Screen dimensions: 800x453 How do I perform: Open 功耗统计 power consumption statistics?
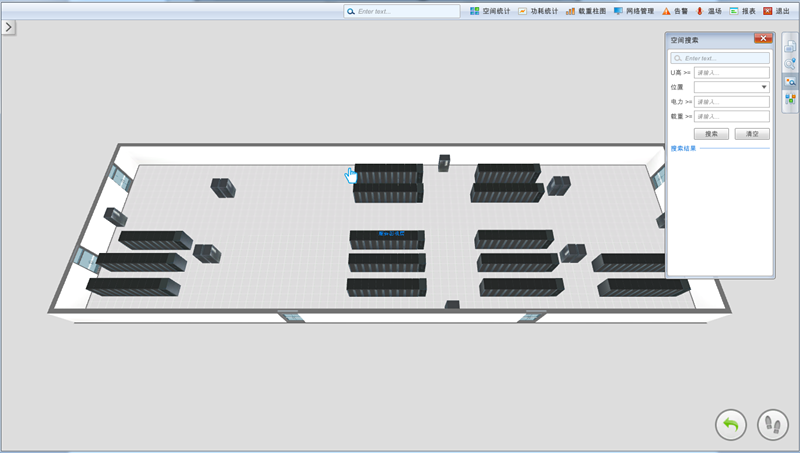click(x=538, y=11)
